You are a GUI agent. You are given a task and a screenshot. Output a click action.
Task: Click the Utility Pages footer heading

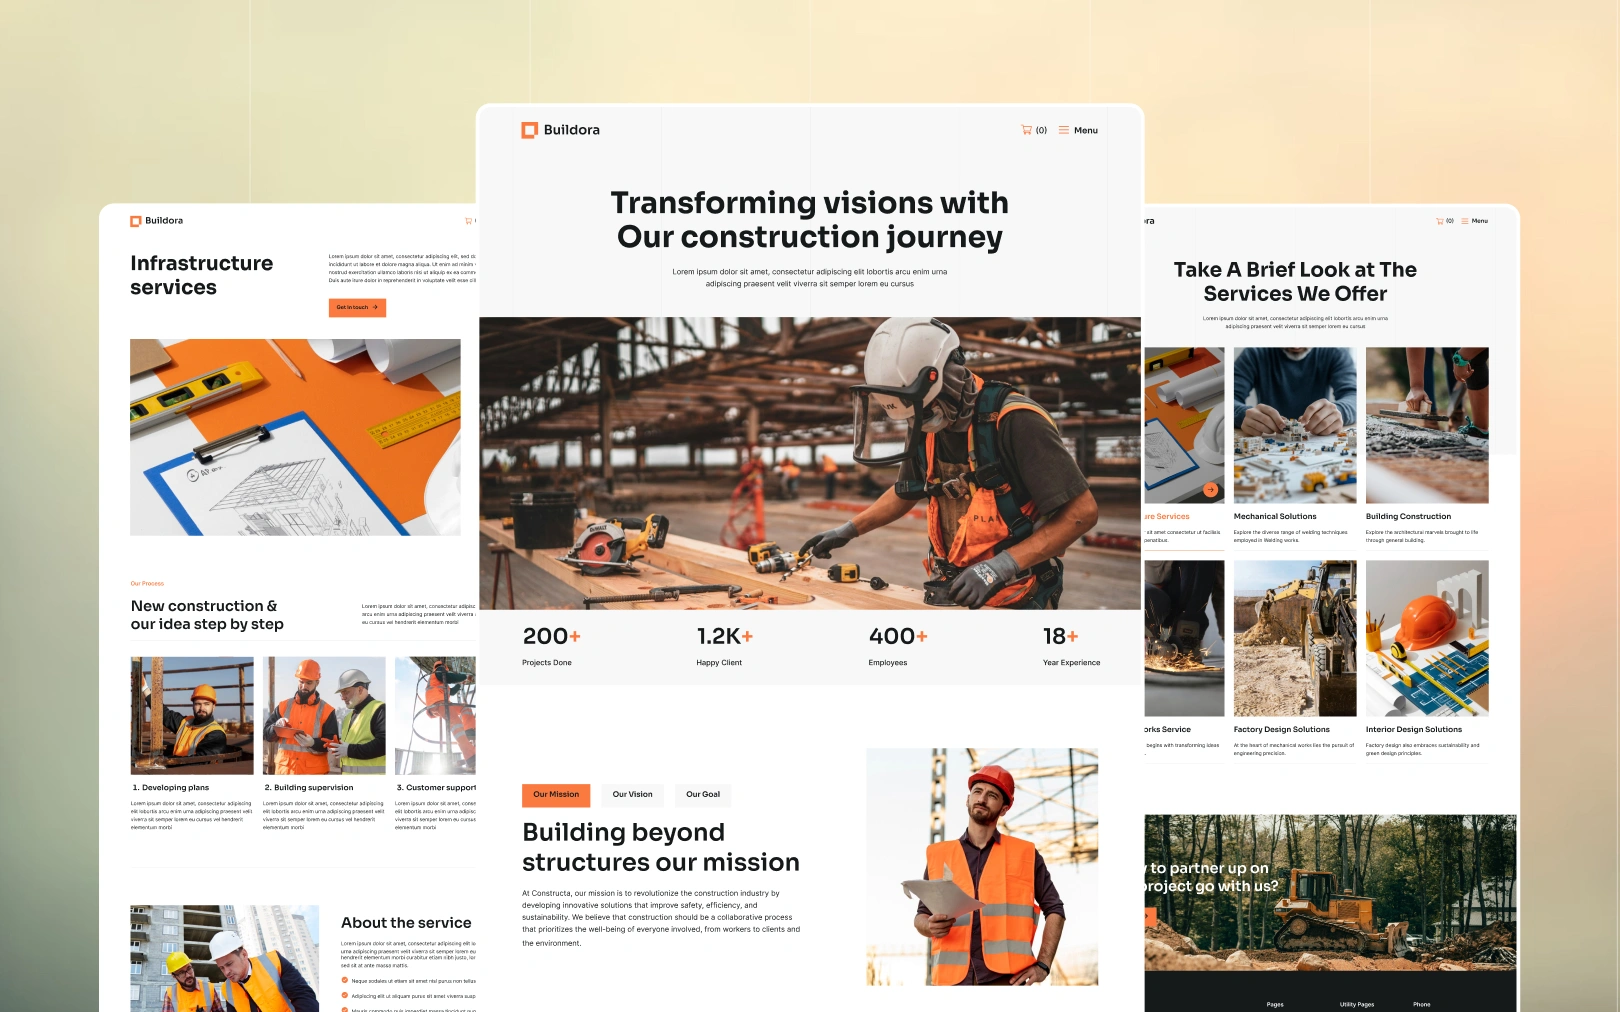tap(1356, 1004)
